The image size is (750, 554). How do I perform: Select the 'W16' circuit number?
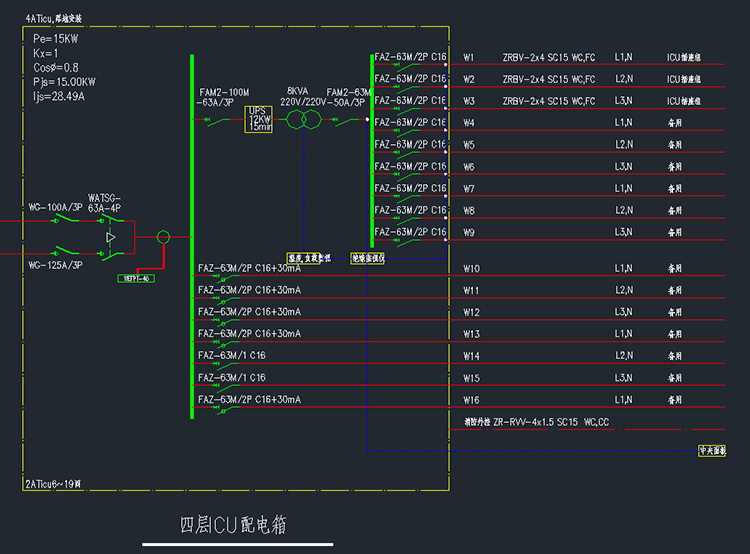coord(471,400)
